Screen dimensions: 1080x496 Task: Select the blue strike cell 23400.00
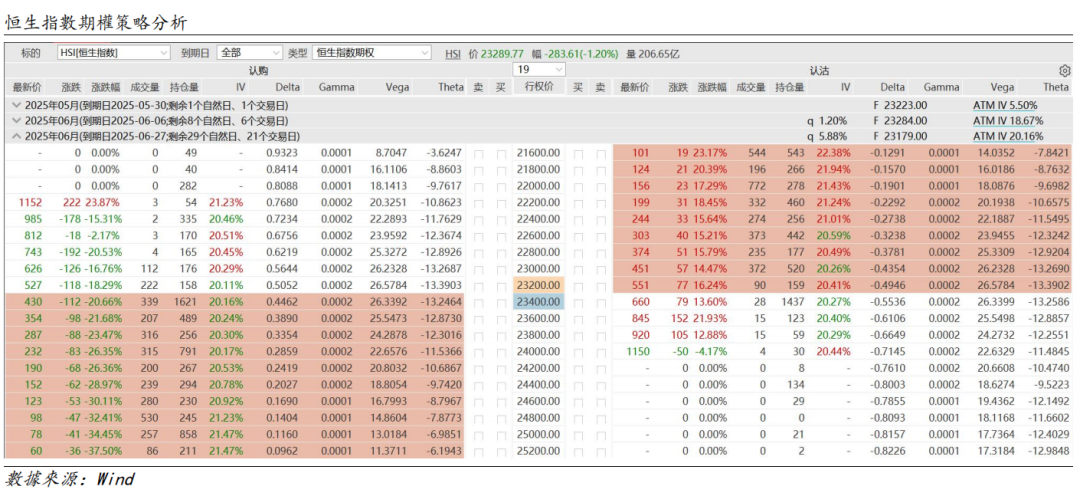[x=539, y=300]
